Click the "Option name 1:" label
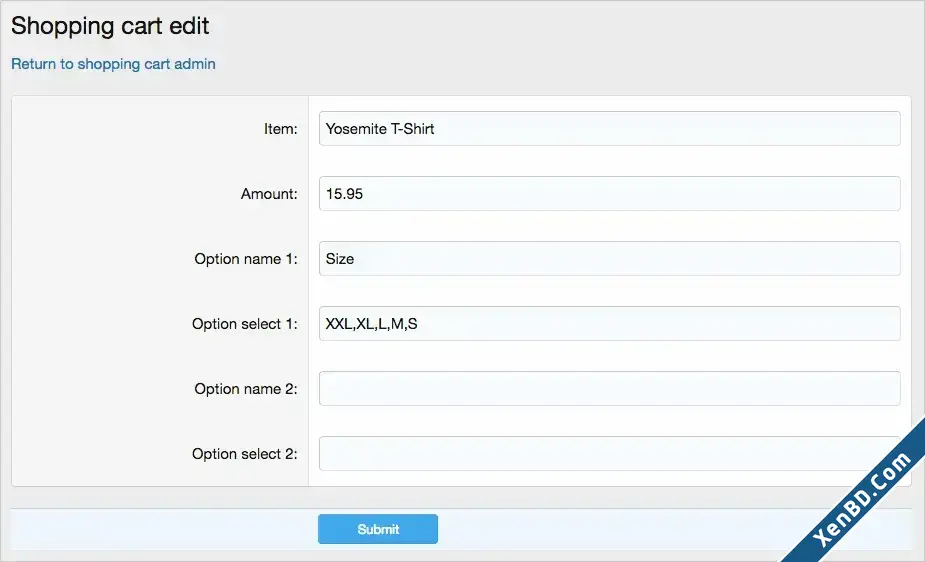 click(x=246, y=259)
